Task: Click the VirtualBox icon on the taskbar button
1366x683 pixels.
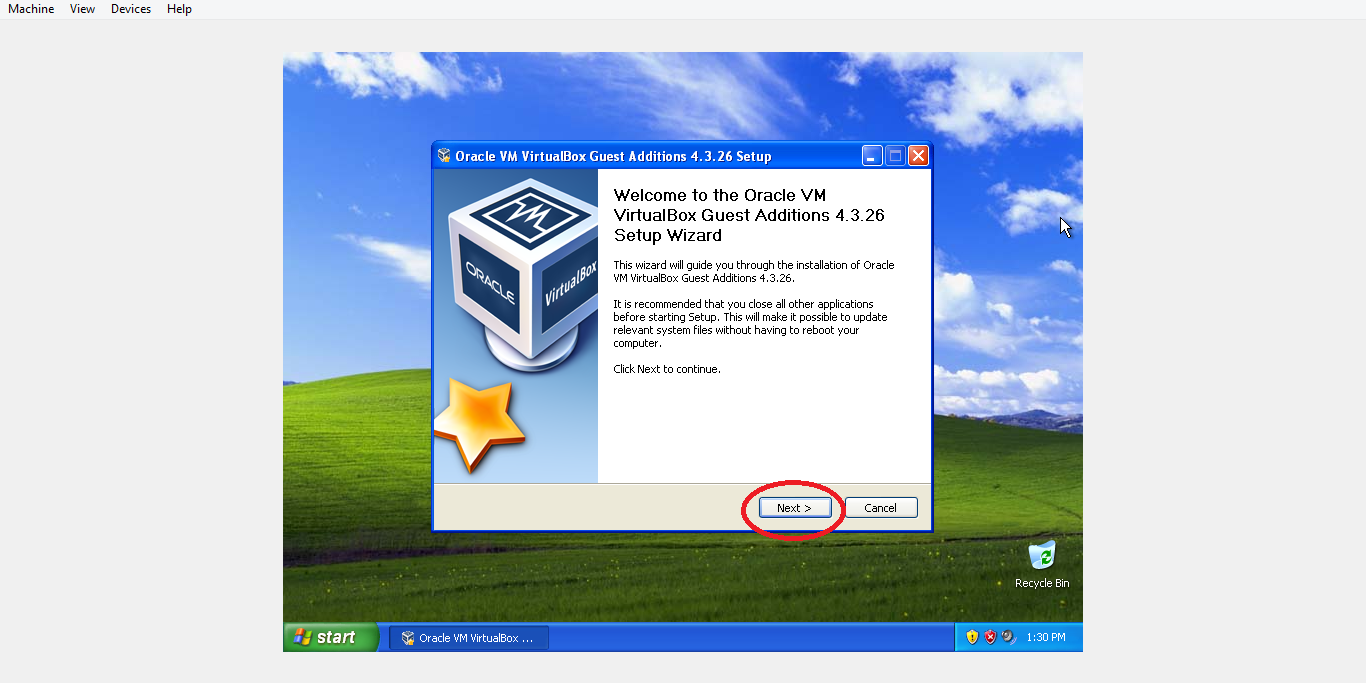Action: coord(406,637)
